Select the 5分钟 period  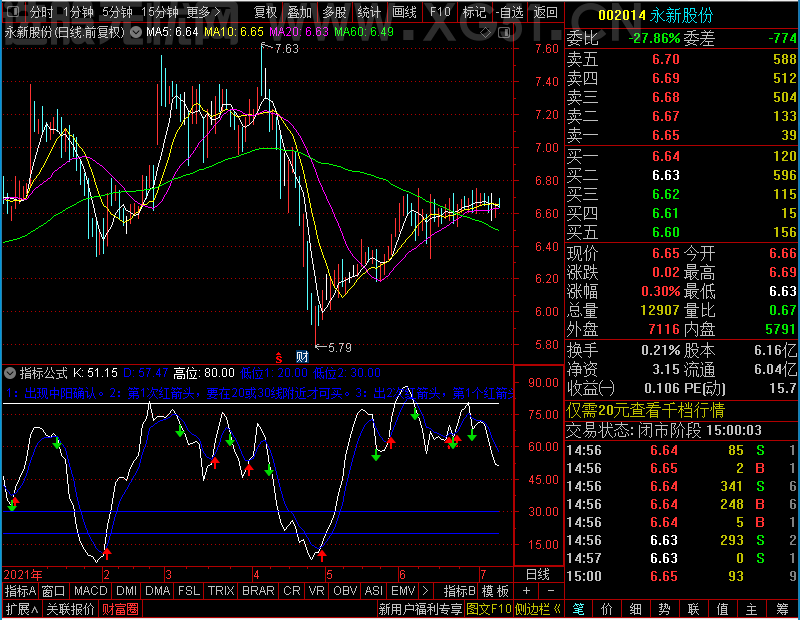117,12
